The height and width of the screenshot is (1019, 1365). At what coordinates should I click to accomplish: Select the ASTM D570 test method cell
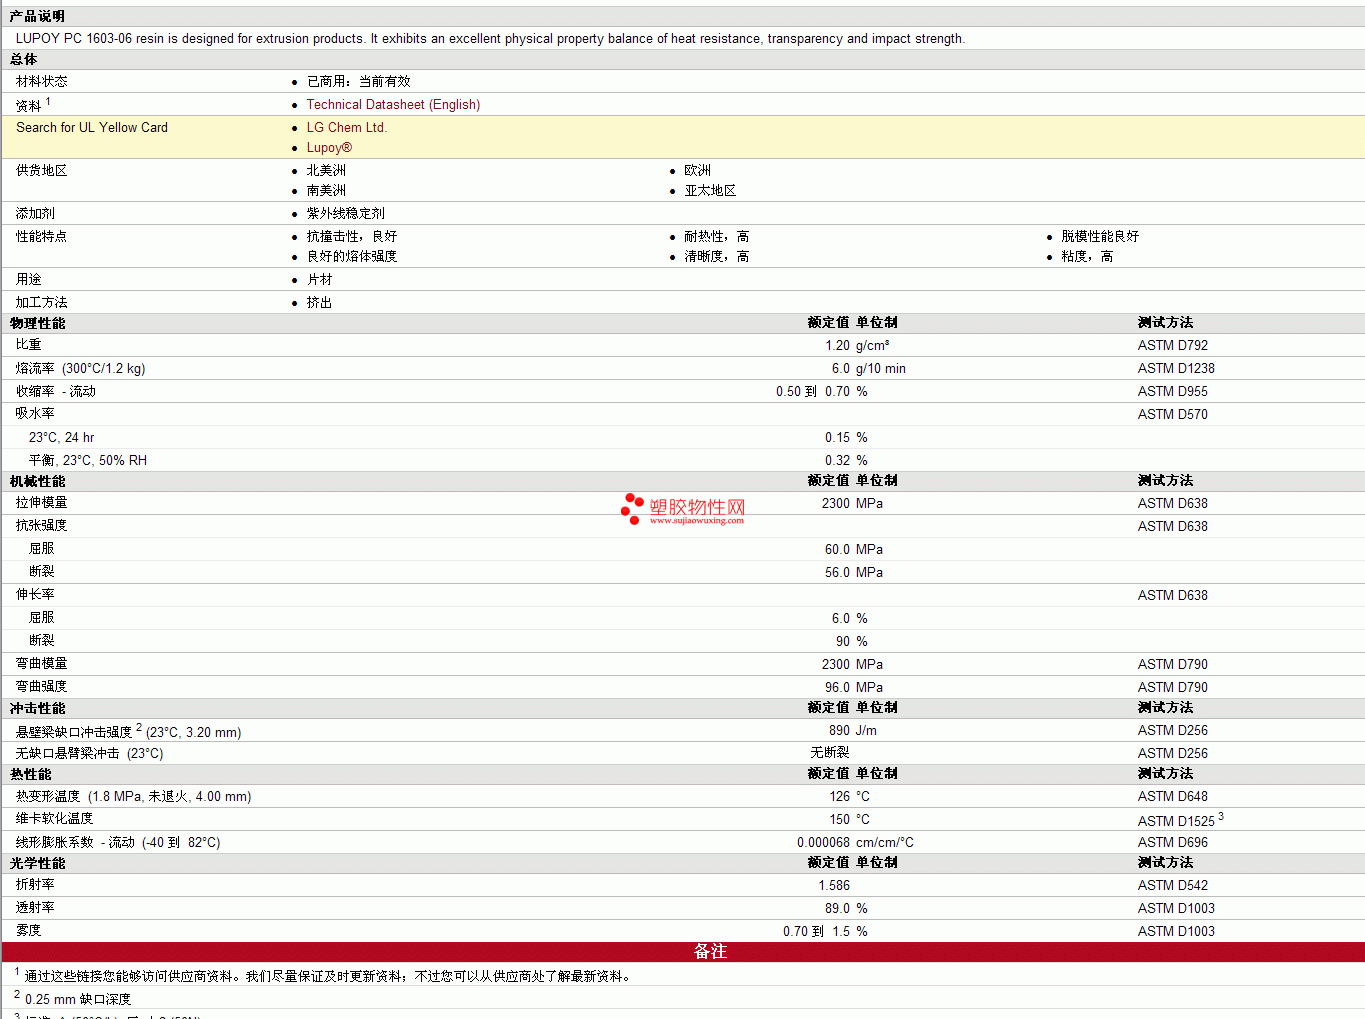(x=1172, y=414)
